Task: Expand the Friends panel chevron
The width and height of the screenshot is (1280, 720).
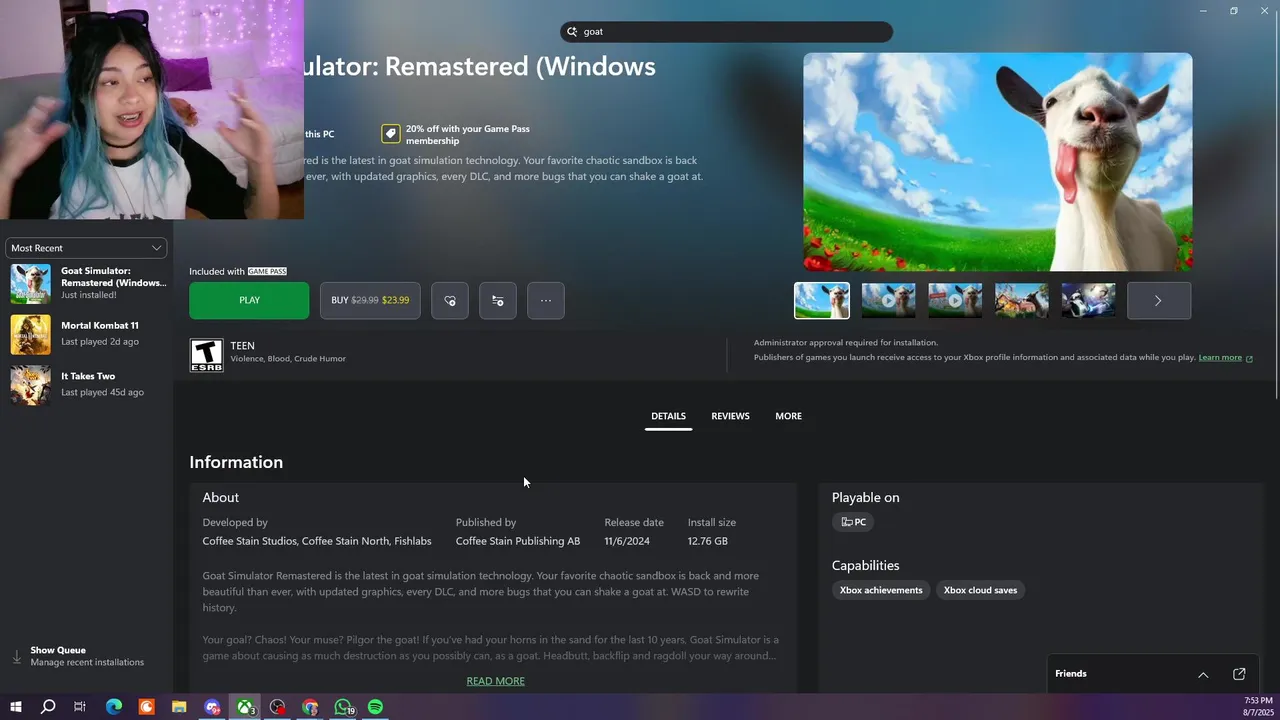Action: 1203,674
